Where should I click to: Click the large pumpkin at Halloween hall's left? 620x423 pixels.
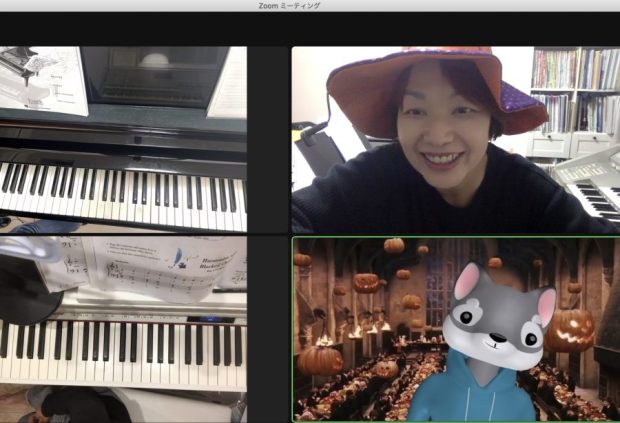pyautogui.click(x=320, y=358)
